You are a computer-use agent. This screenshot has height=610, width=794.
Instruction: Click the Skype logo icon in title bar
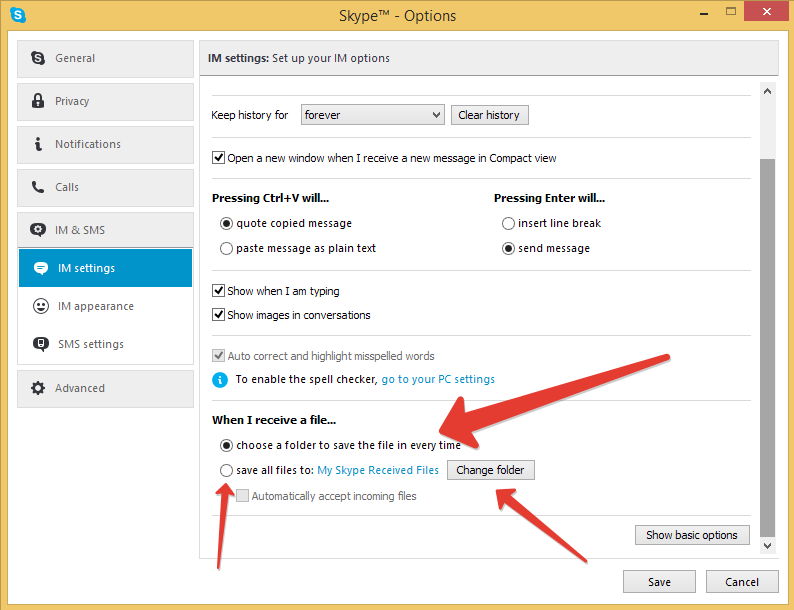coord(18,15)
